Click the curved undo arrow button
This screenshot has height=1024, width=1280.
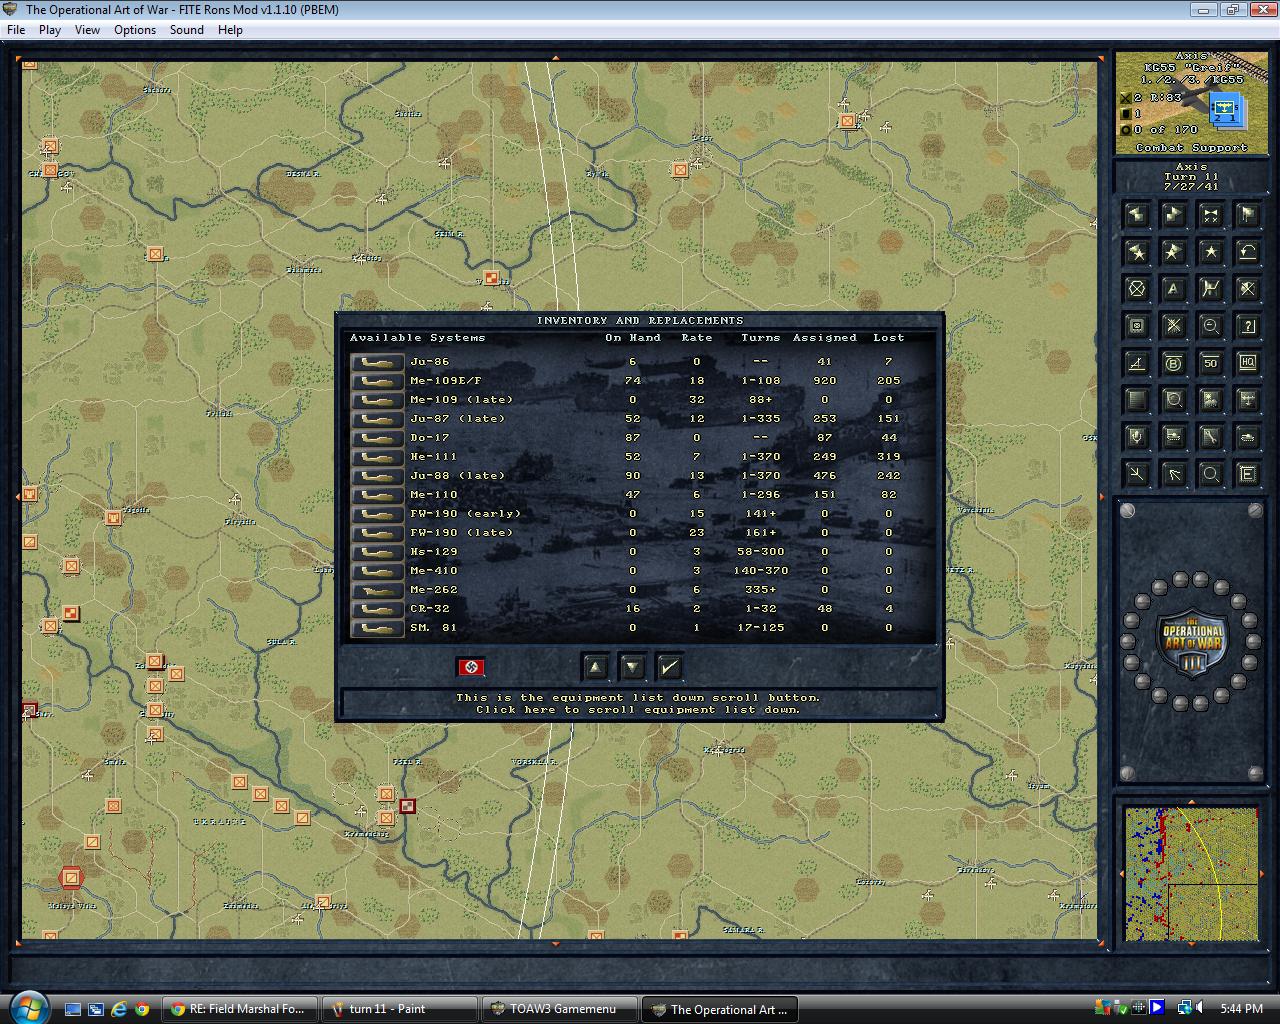(1247, 252)
